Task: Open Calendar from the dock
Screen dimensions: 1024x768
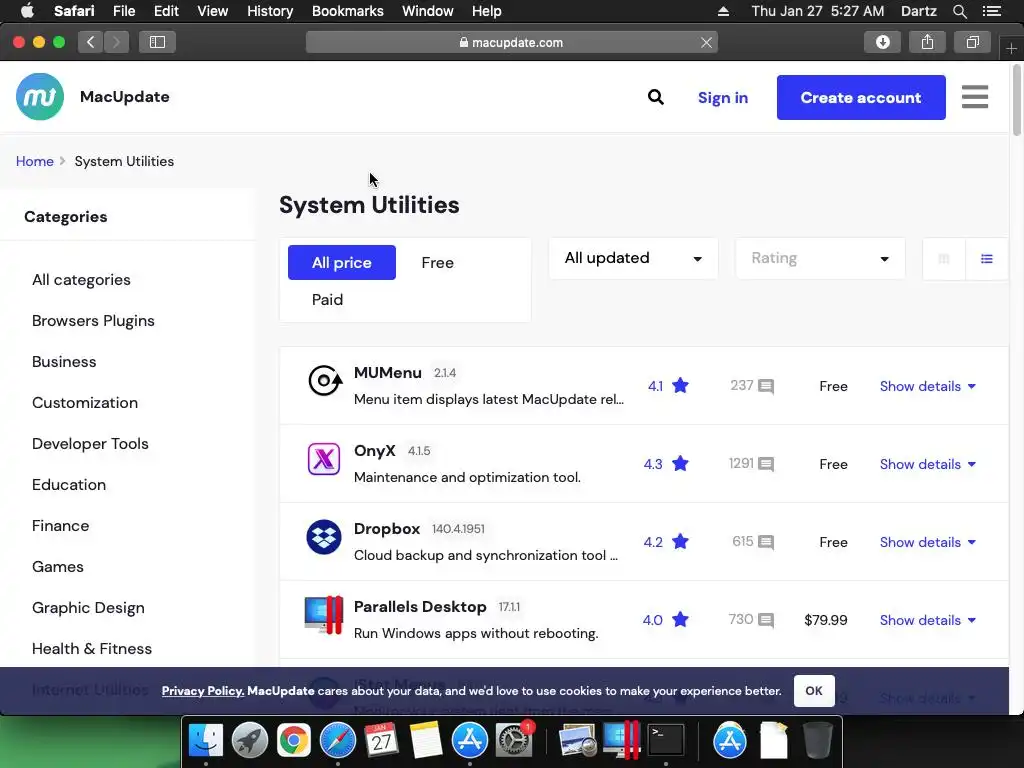Action: point(381,740)
